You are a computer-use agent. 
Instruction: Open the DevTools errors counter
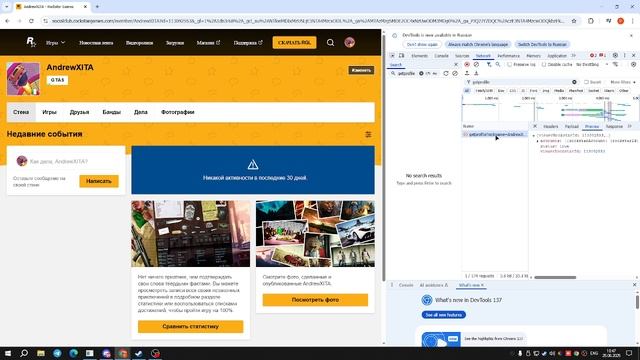(593, 56)
